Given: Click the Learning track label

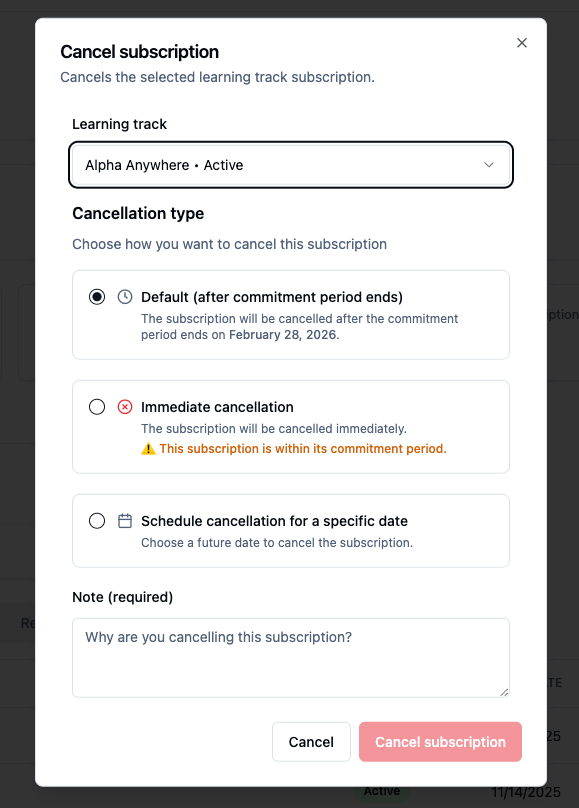Looking at the screenshot, I should coord(119,124).
